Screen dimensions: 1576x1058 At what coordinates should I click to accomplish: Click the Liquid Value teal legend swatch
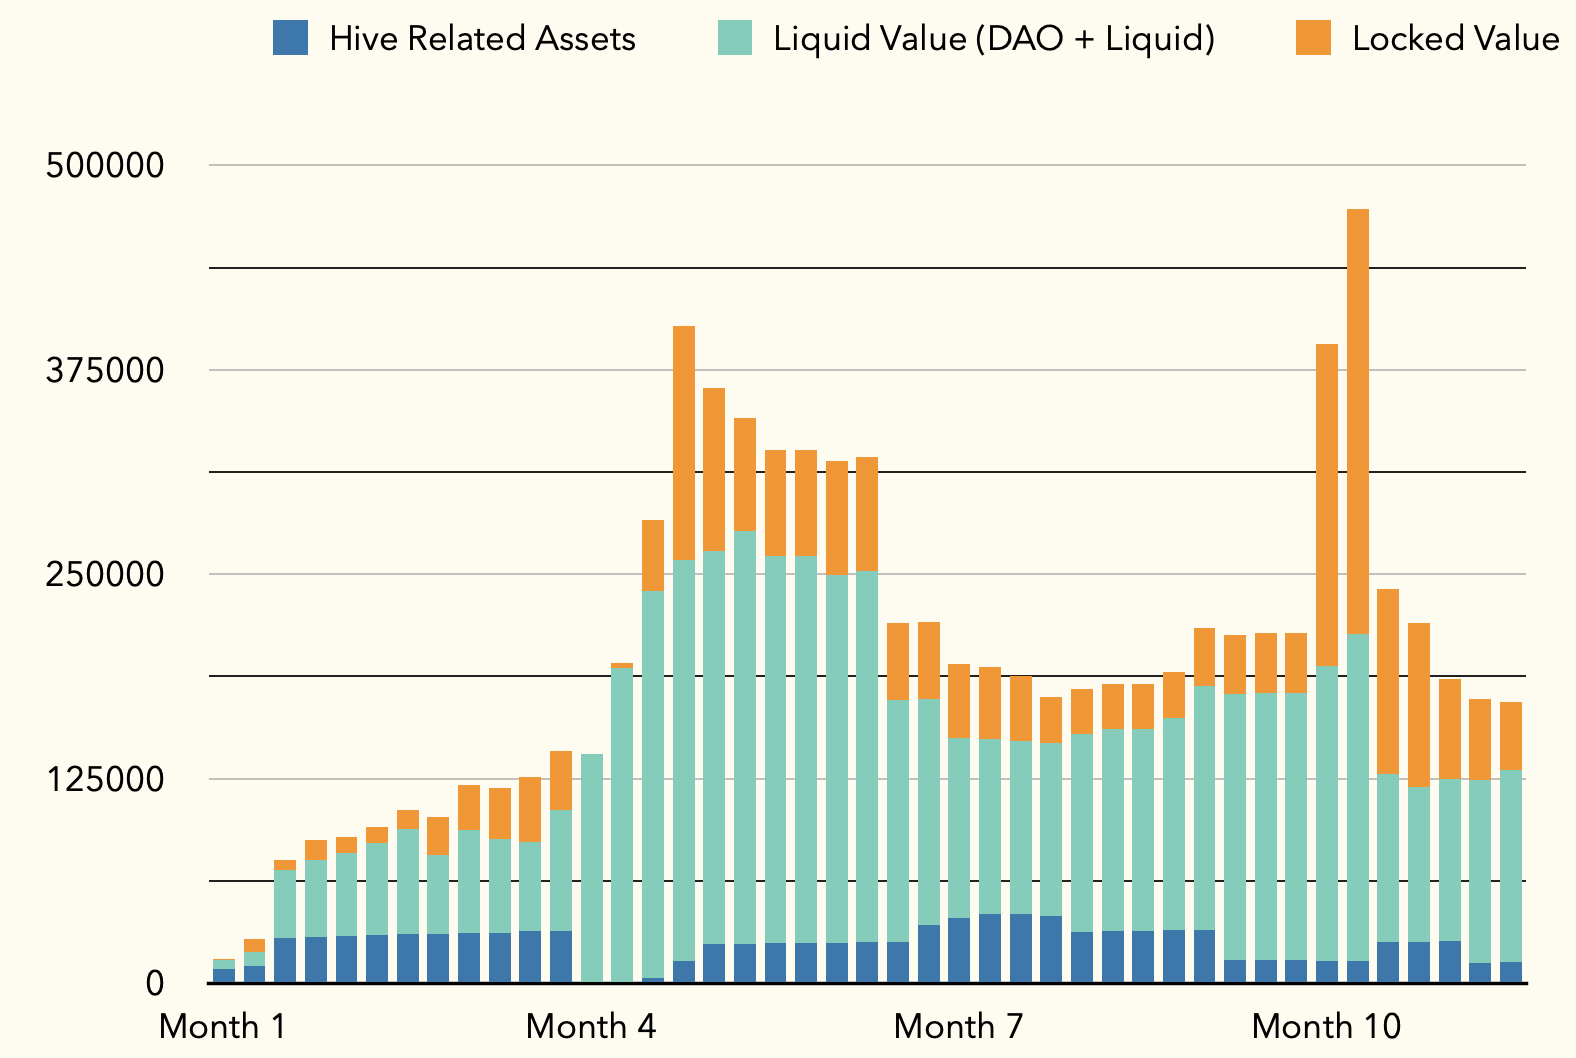pyautogui.click(x=735, y=38)
